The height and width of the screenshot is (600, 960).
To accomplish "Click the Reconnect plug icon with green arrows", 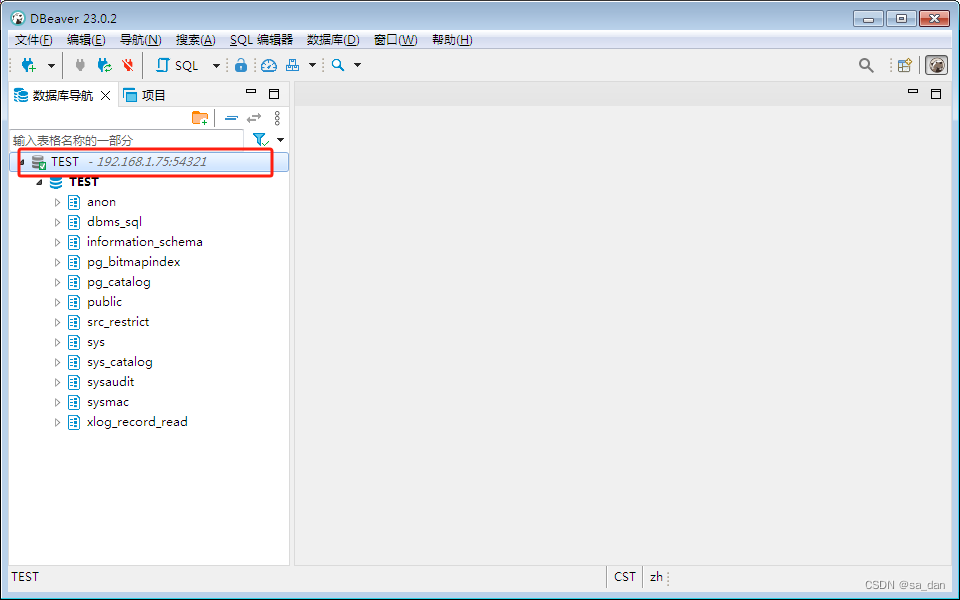I will point(105,65).
